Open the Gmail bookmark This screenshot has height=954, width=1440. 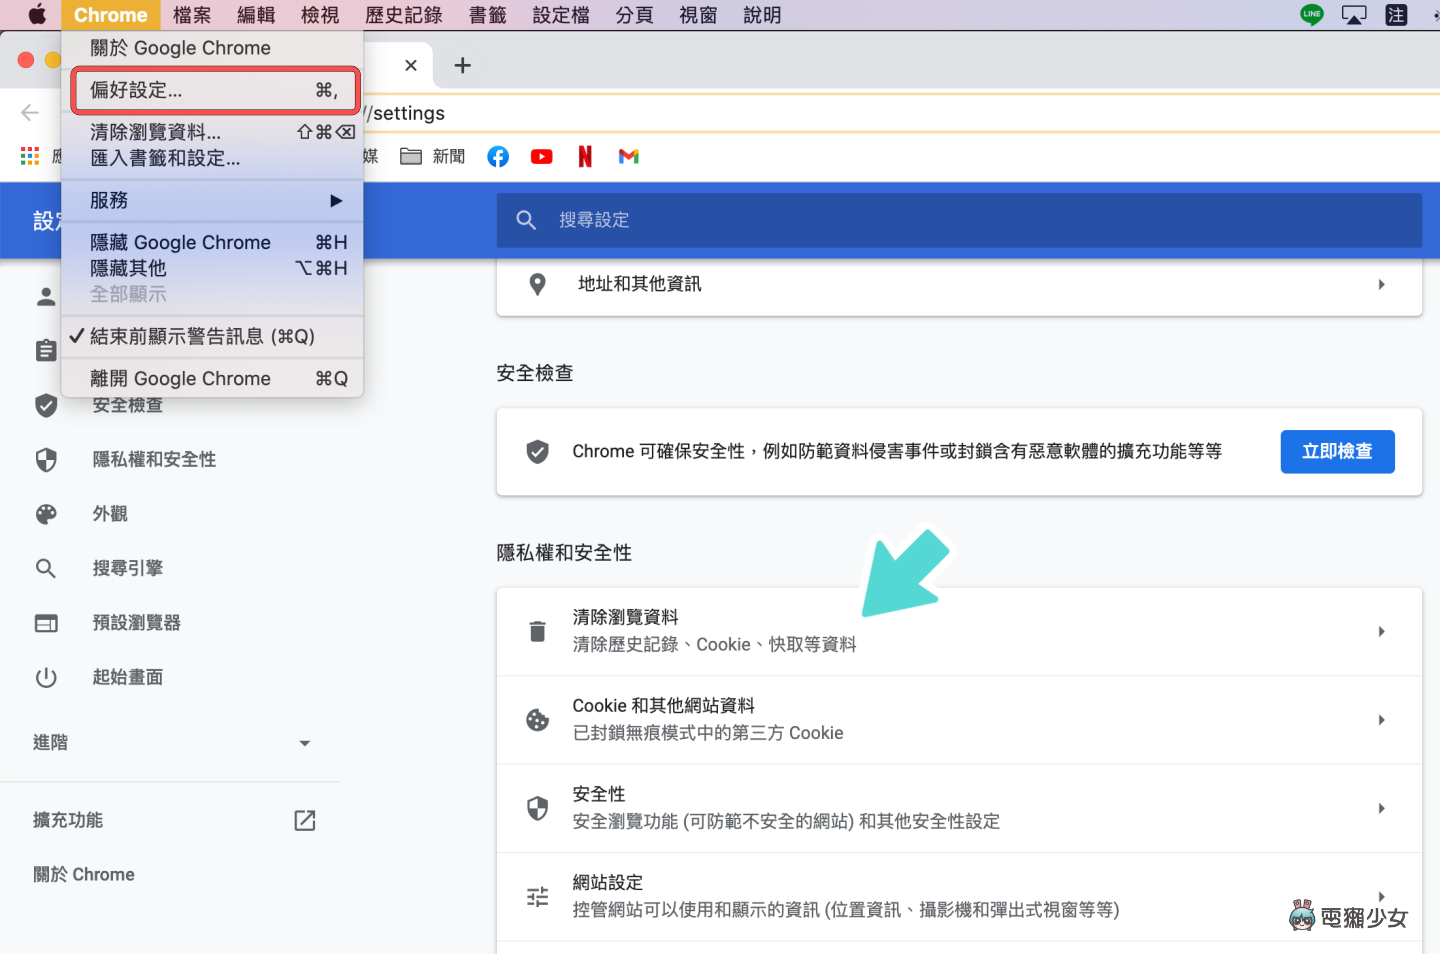coord(628,156)
